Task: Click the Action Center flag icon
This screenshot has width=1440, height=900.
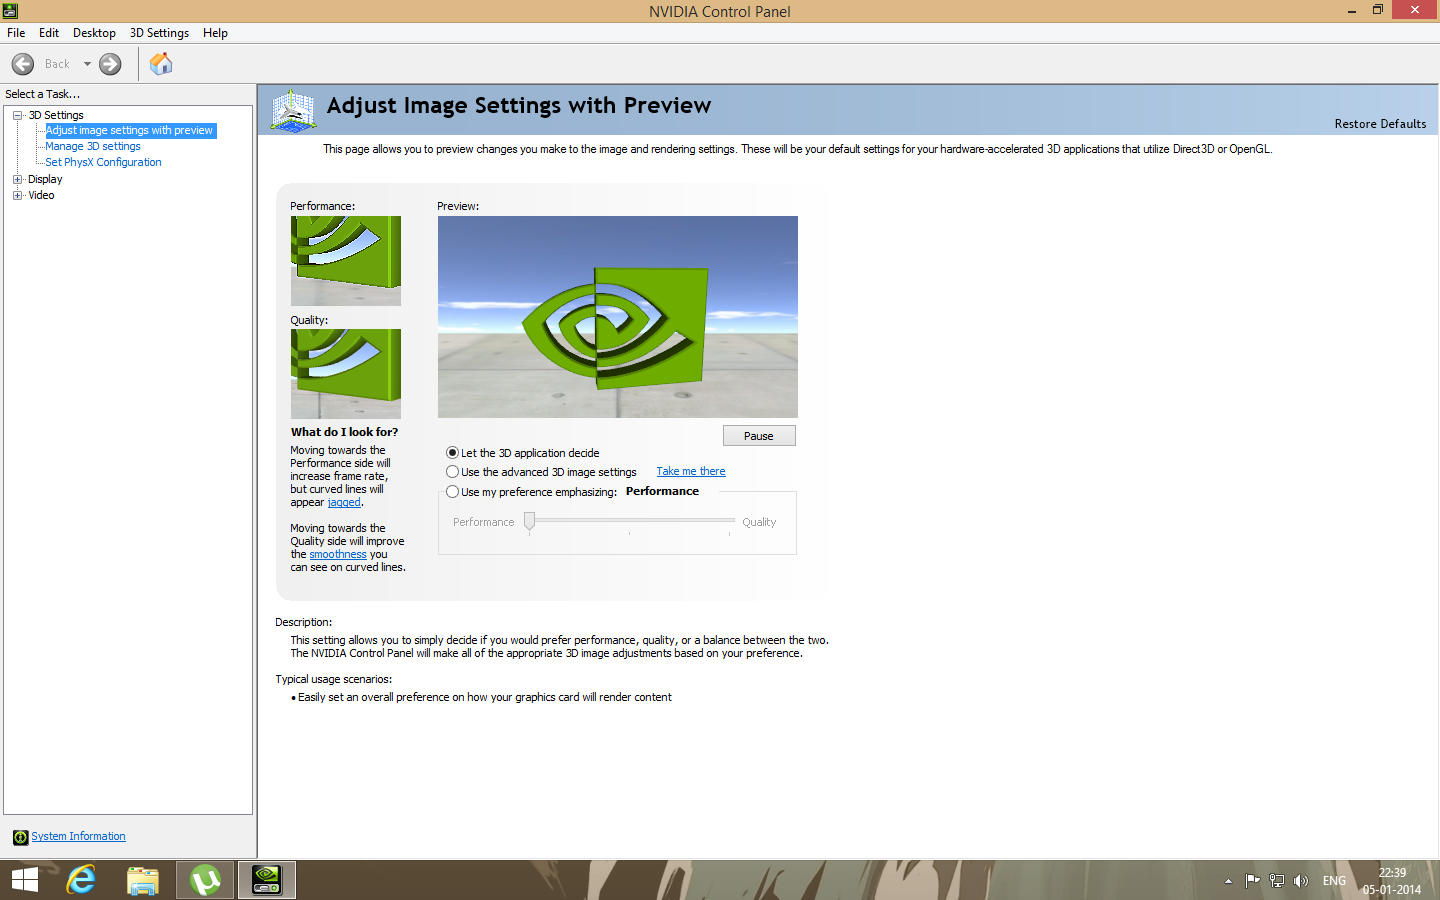Action: point(1252,881)
